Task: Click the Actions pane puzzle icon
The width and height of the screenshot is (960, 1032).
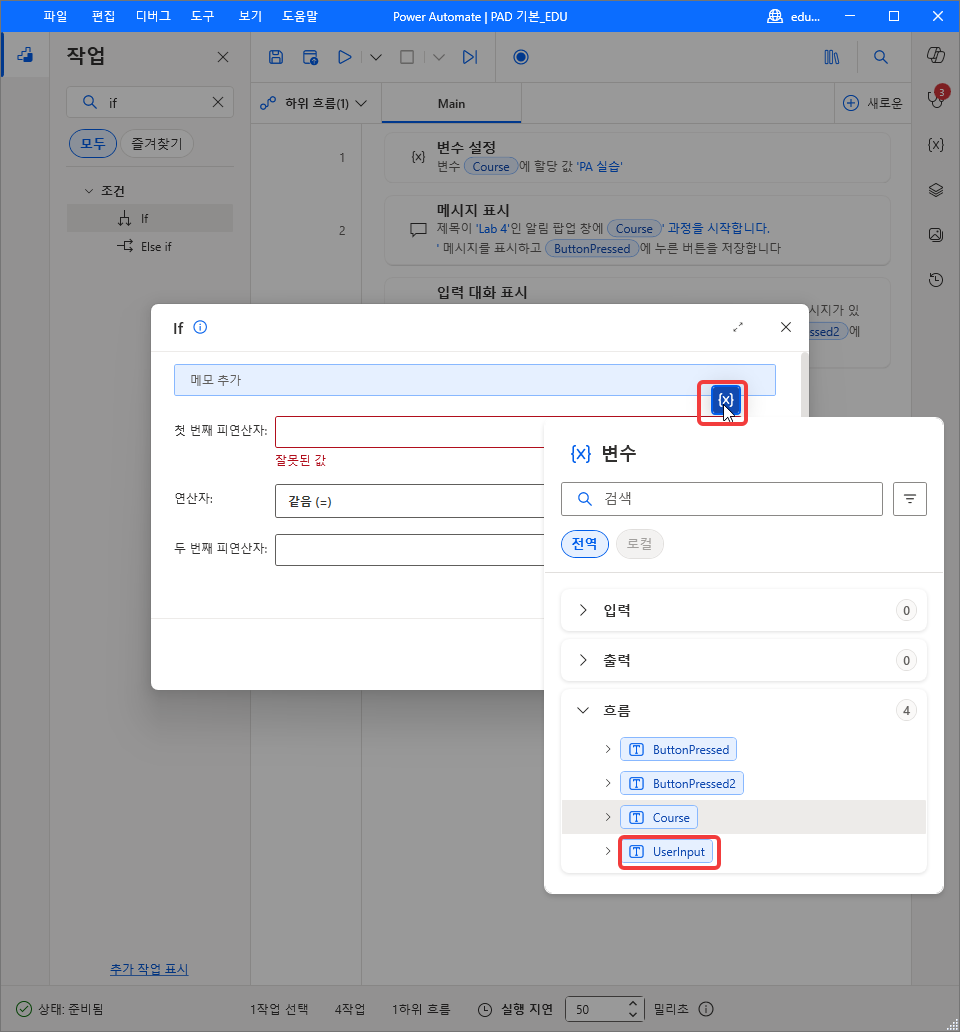Action: click(x=25, y=55)
